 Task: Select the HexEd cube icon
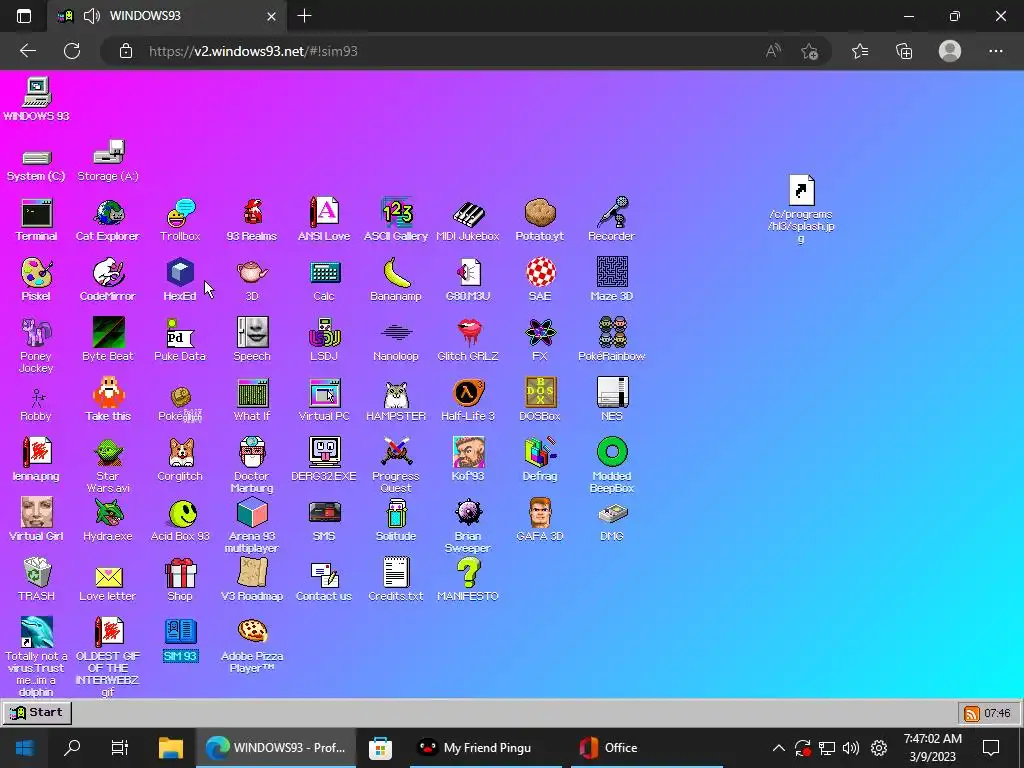[x=180, y=280]
